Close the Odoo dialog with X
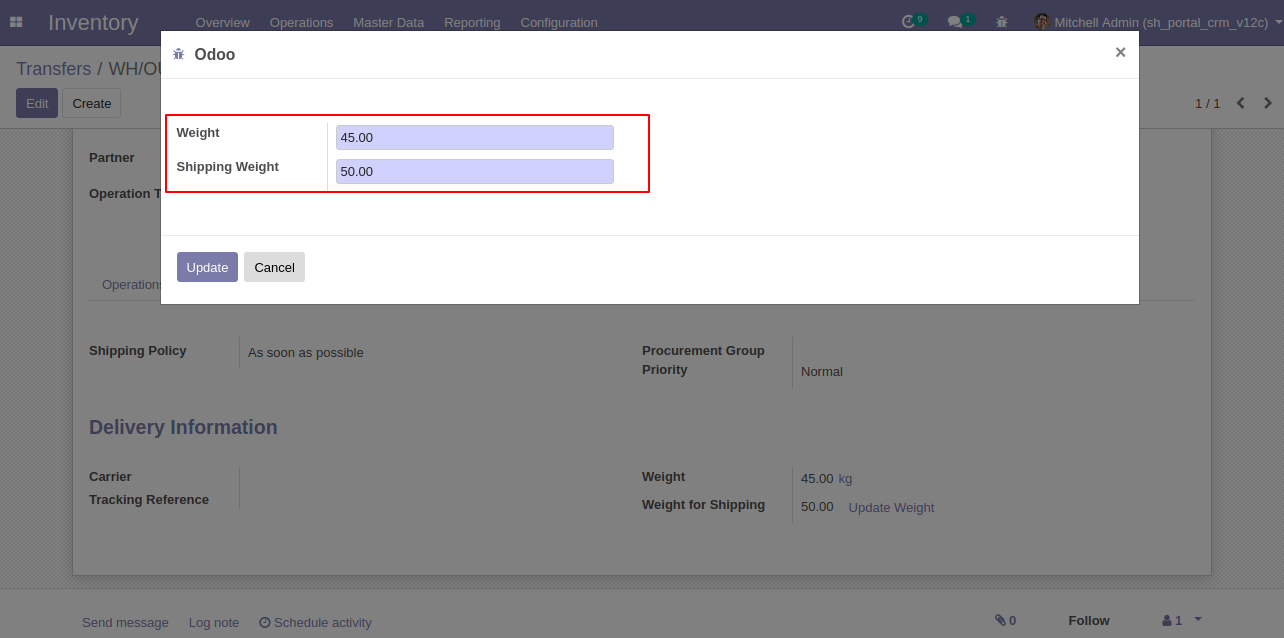Viewport: 1284px width, 638px height. pos(1120,52)
